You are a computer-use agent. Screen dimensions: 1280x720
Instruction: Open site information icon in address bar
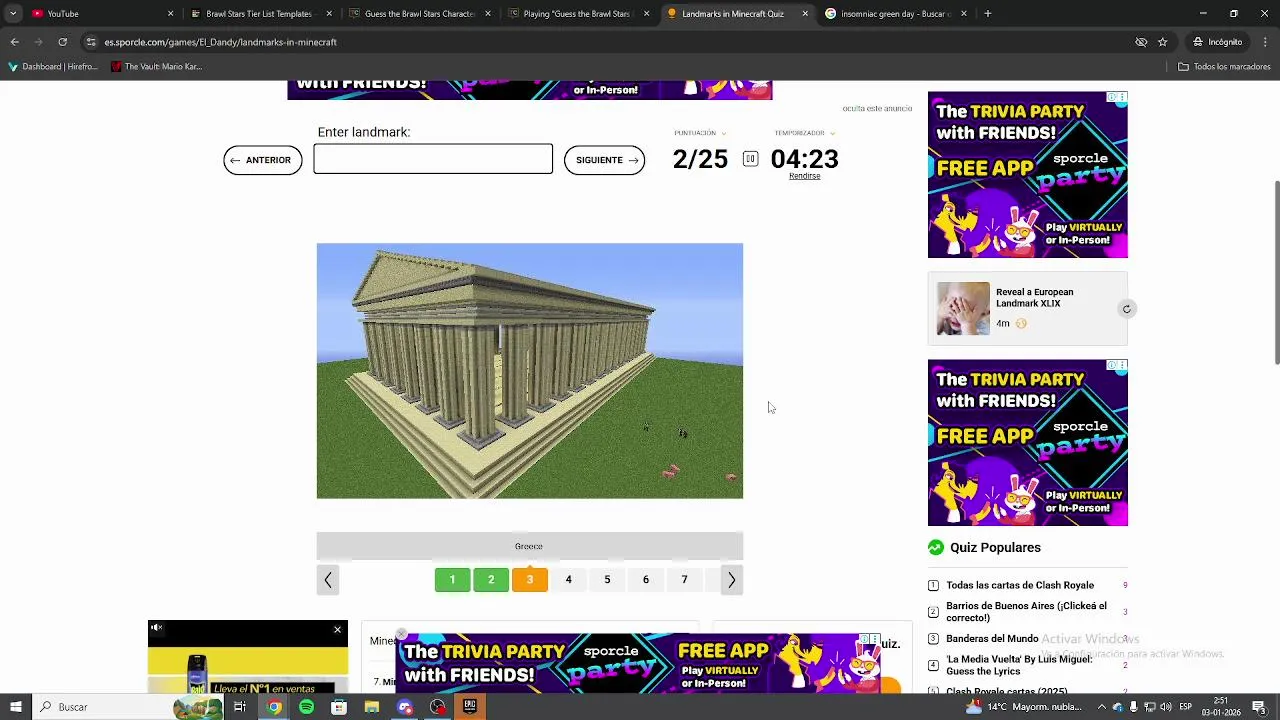[x=91, y=42]
